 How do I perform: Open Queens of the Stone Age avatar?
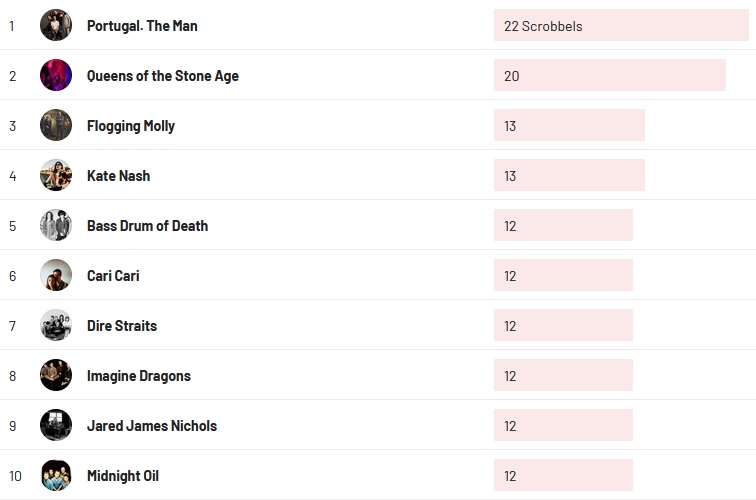(x=56, y=75)
